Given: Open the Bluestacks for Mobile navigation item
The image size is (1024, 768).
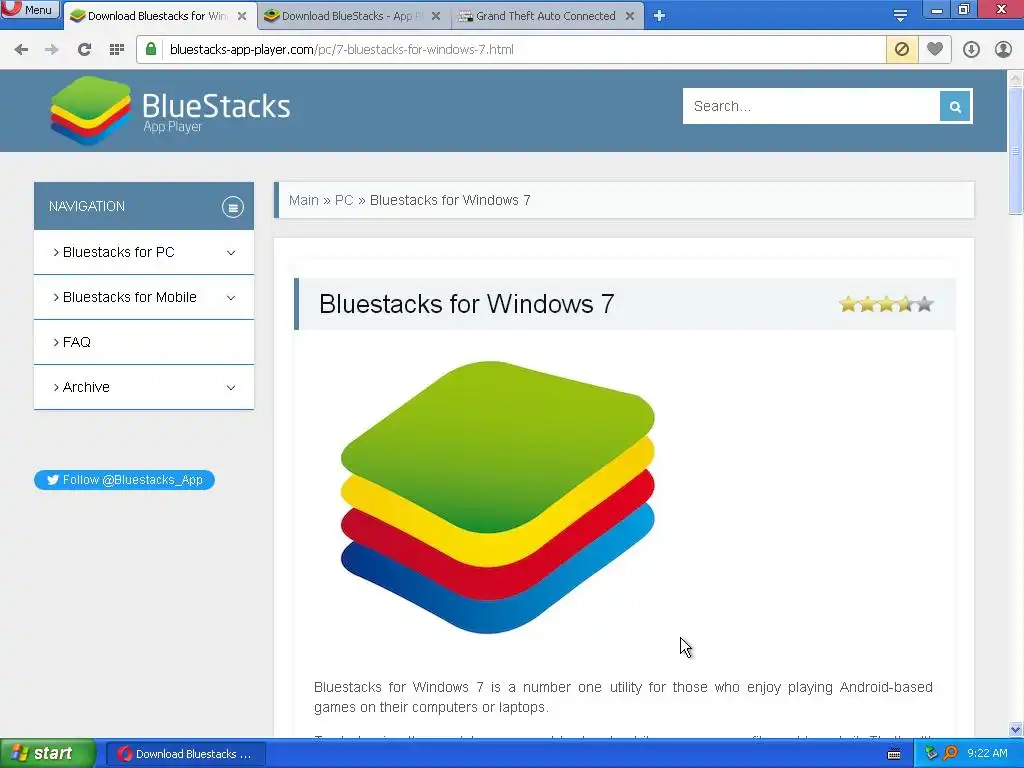Looking at the screenshot, I should pos(129,297).
